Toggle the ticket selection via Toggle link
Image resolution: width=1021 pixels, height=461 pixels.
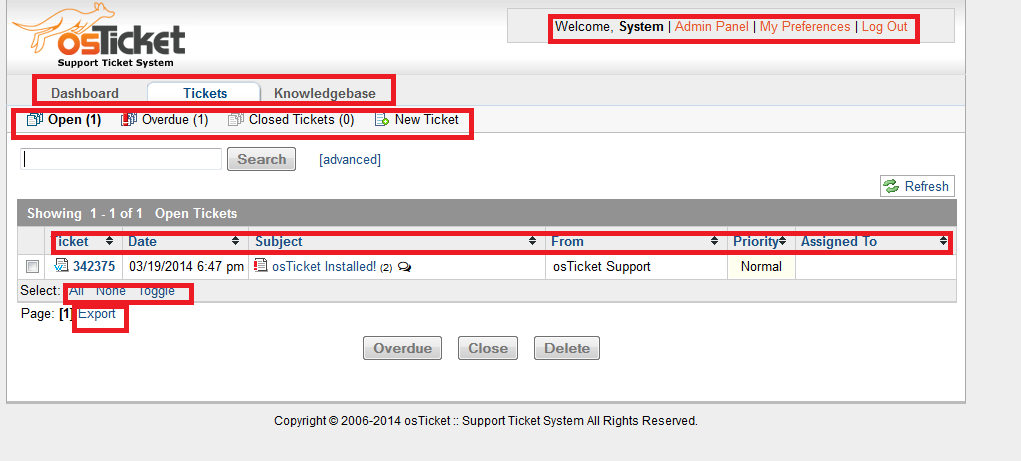(x=156, y=291)
